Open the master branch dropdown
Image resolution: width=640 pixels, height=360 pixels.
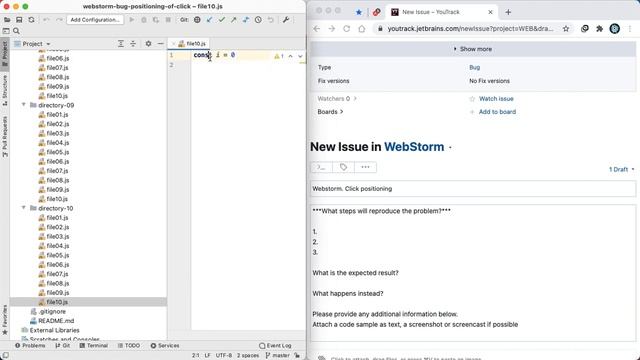(x=278, y=356)
